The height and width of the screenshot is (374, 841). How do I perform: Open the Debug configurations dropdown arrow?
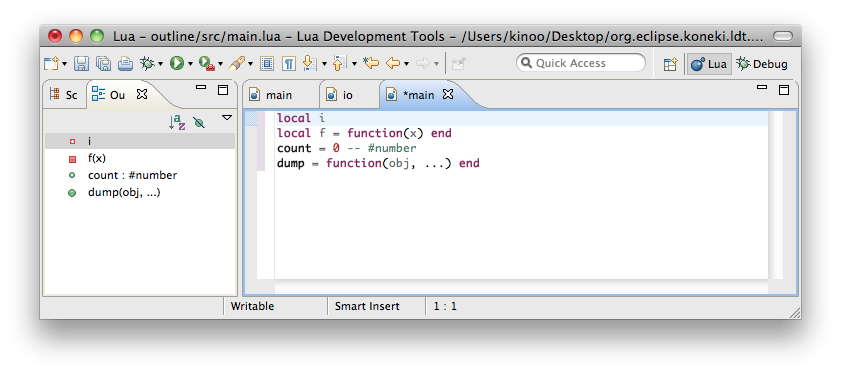tap(160, 64)
